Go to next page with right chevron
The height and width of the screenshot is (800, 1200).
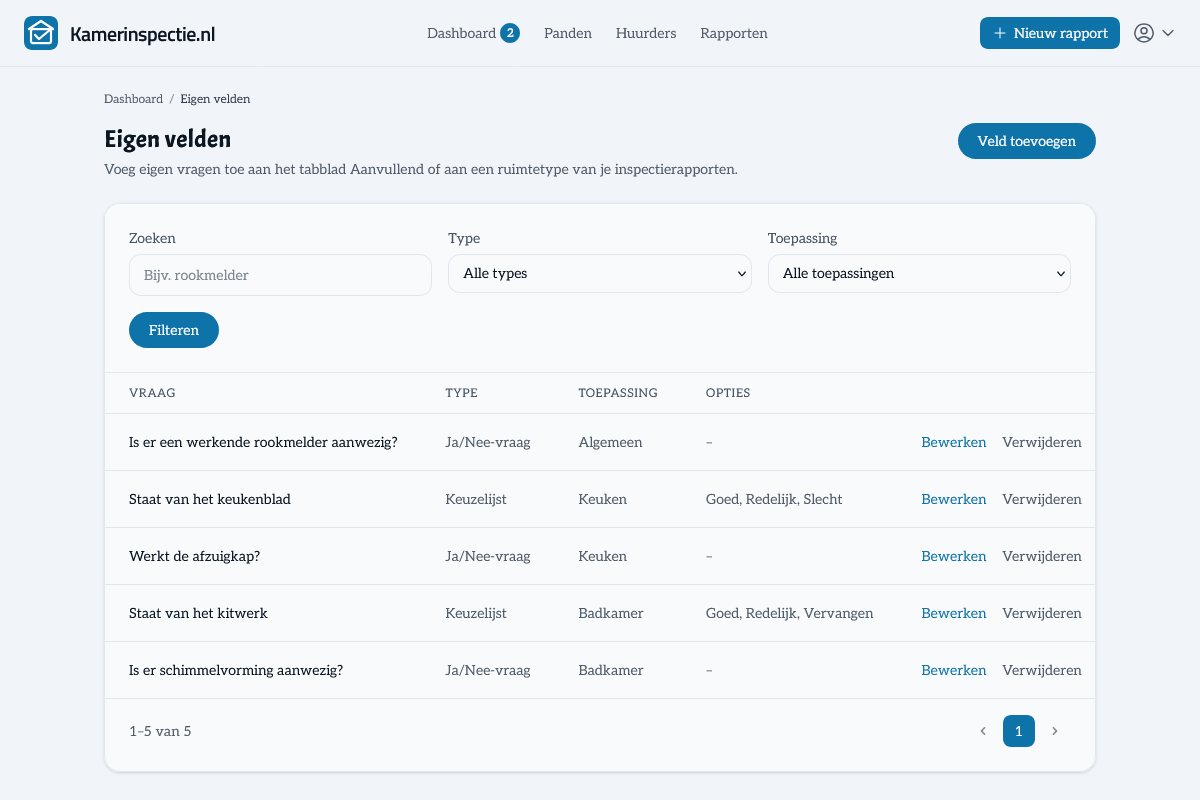point(1054,731)
